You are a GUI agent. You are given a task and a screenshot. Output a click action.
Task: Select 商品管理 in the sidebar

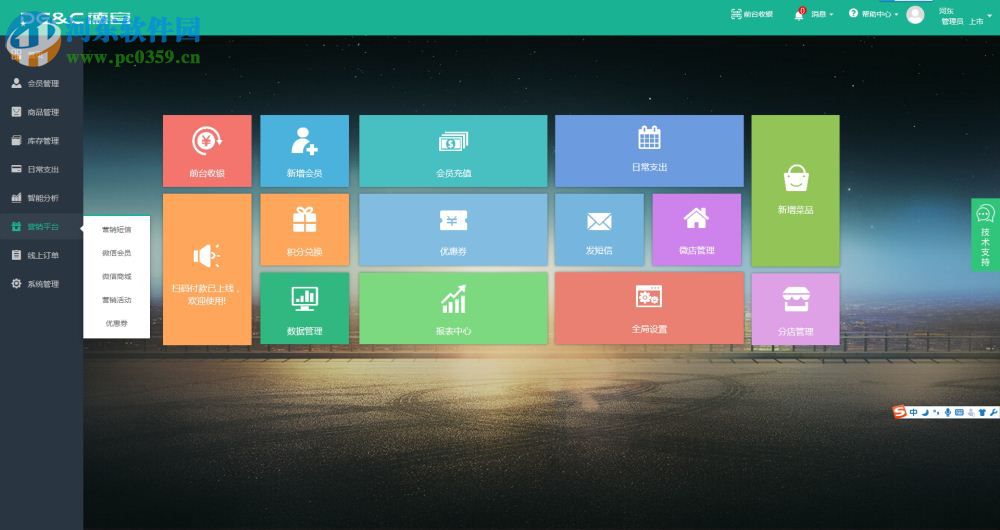pyautogui.click(x=41, y=112)
